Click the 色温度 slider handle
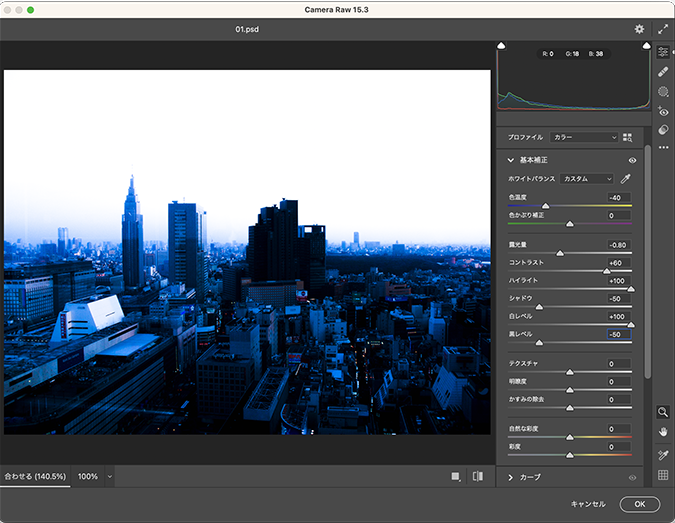 pyautogui.click(x=545, y=206)
